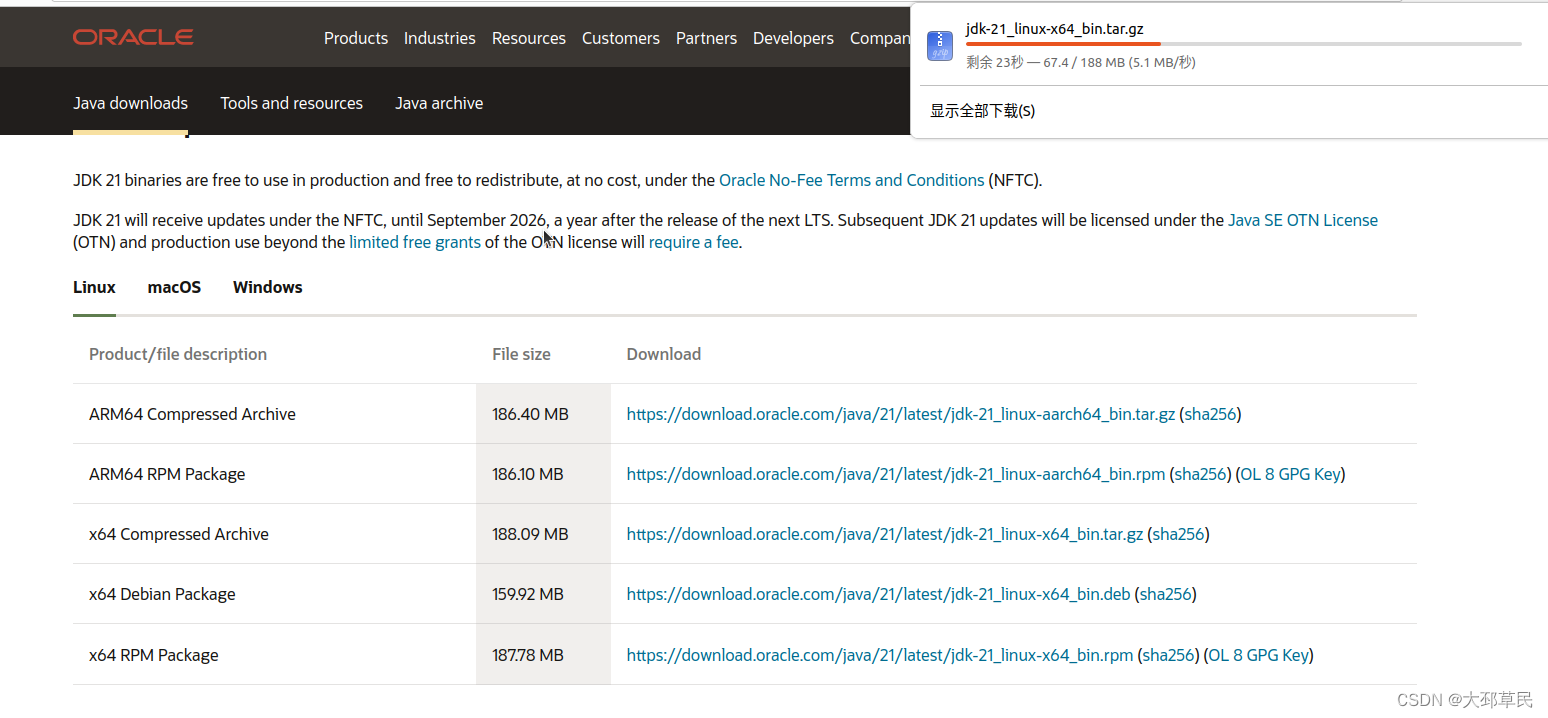The width and height of the screenshot is (1548, 718).
Task: Open OL 8 GPG Key for ARM64 RPM
Action: (x=1291, y=474)
